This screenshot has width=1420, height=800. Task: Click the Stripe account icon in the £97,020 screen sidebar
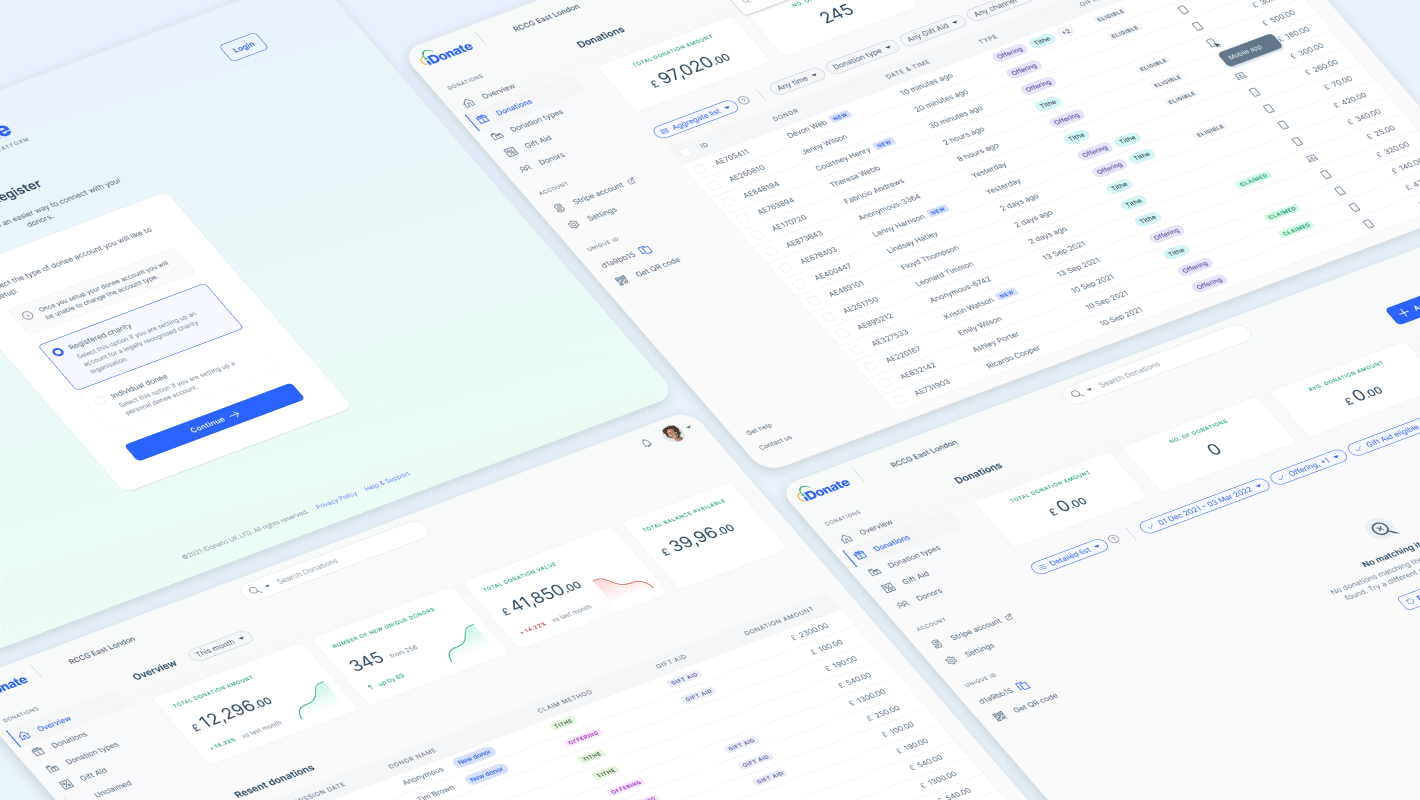click(x=559, y=209)
